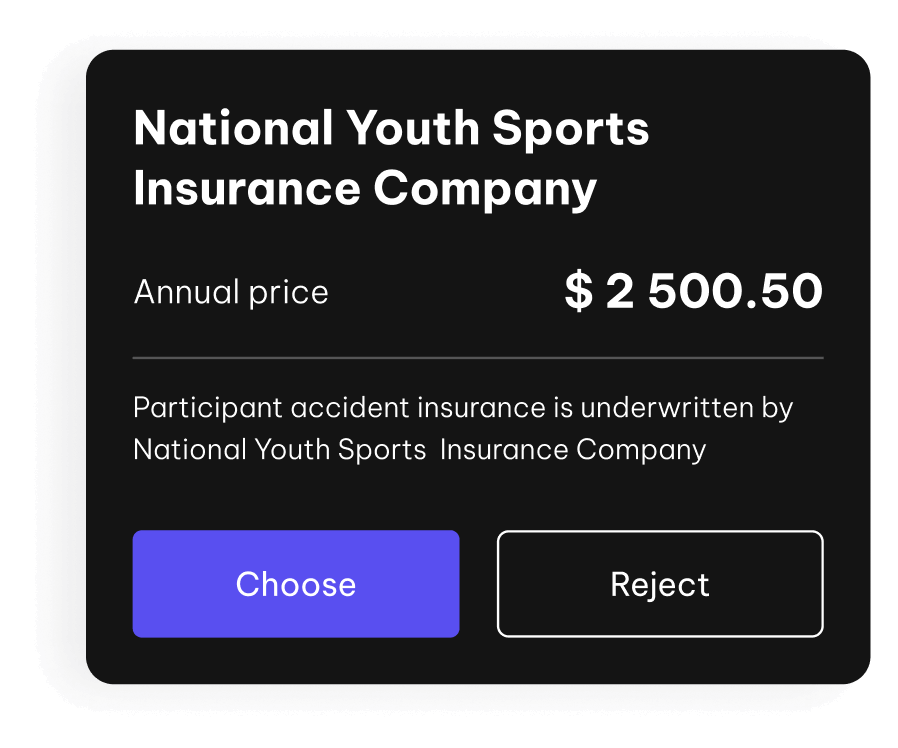The height and width of the screenshot is (748, 898).
Task: Accept this insurance offer with the purple button
Action: point(296,584)
